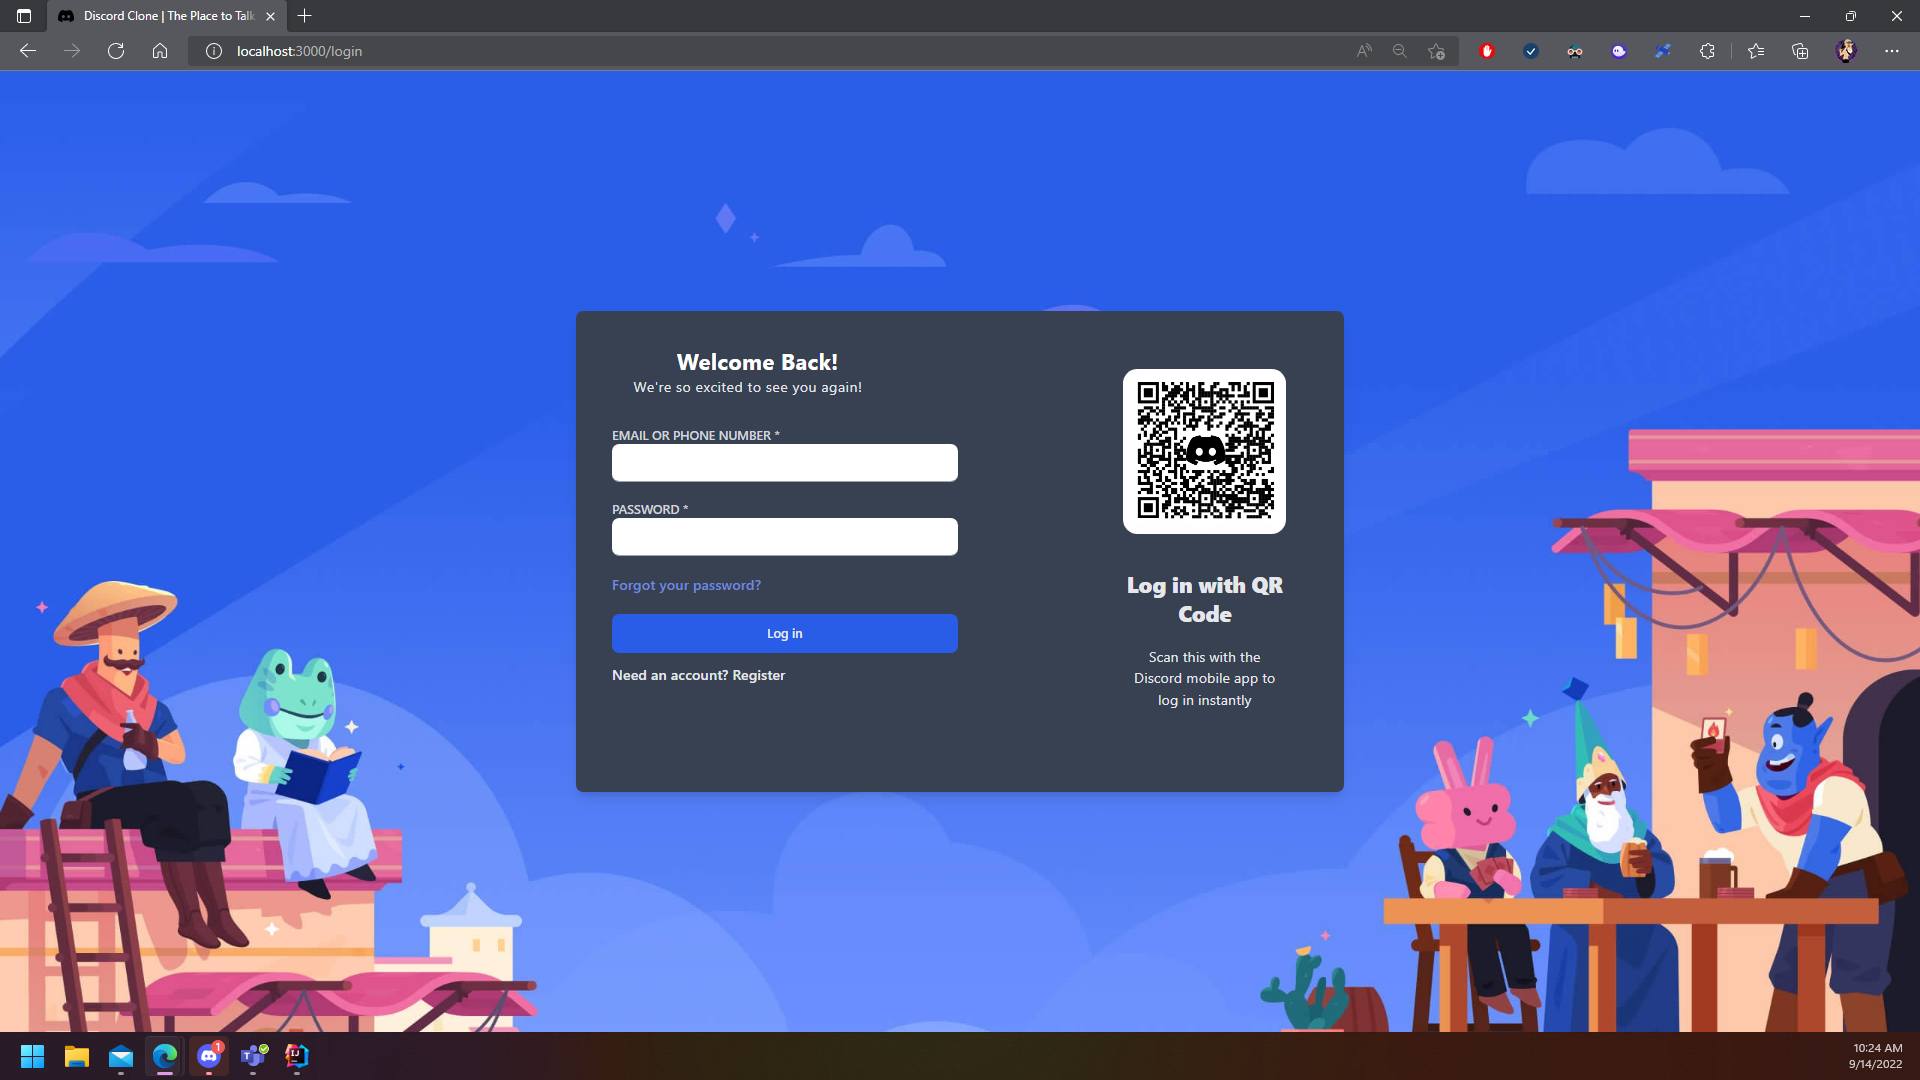Image resolution: width=1920 pixels, height=1080 pixels.
Task: Open the ghost-shaped privacy extension
Action: coord(1617,51)
